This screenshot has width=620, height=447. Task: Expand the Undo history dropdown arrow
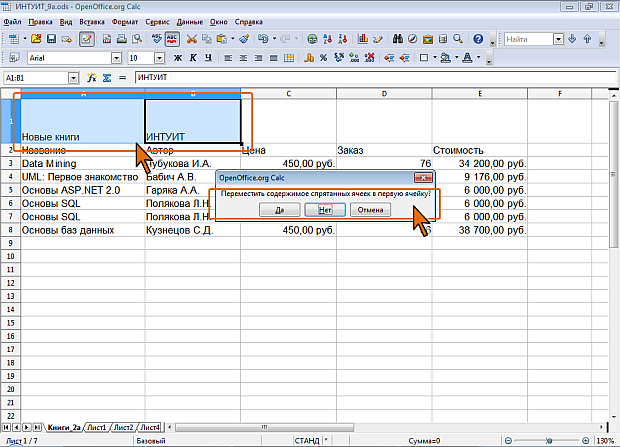[274, 39]
